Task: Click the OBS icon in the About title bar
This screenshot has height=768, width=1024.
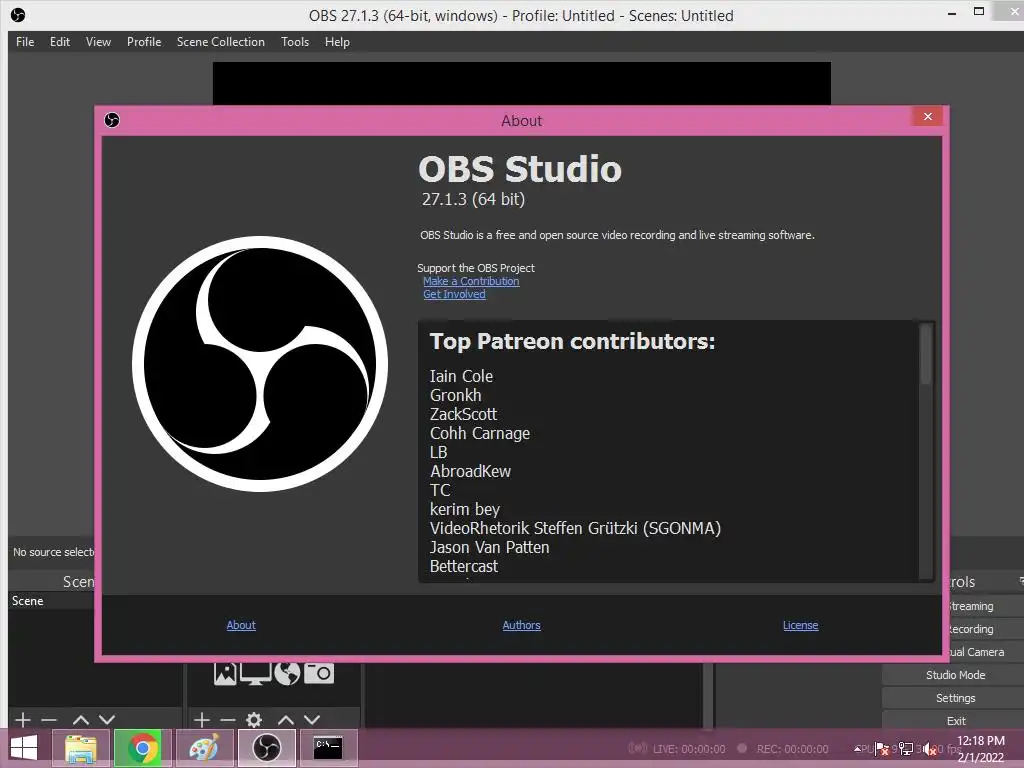Action: click(112, 120)
